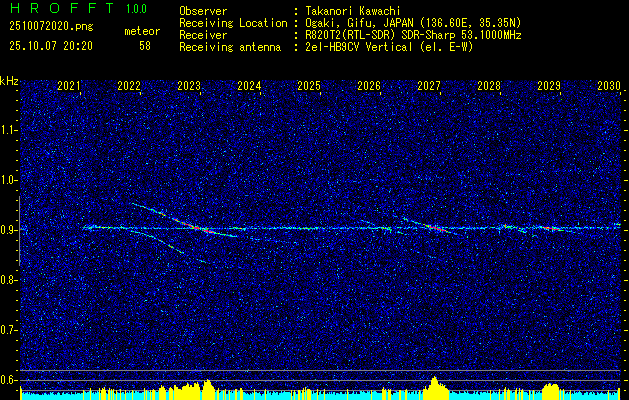
Task: Click the kHz axis unit label
Action: (x=9, y=81)
